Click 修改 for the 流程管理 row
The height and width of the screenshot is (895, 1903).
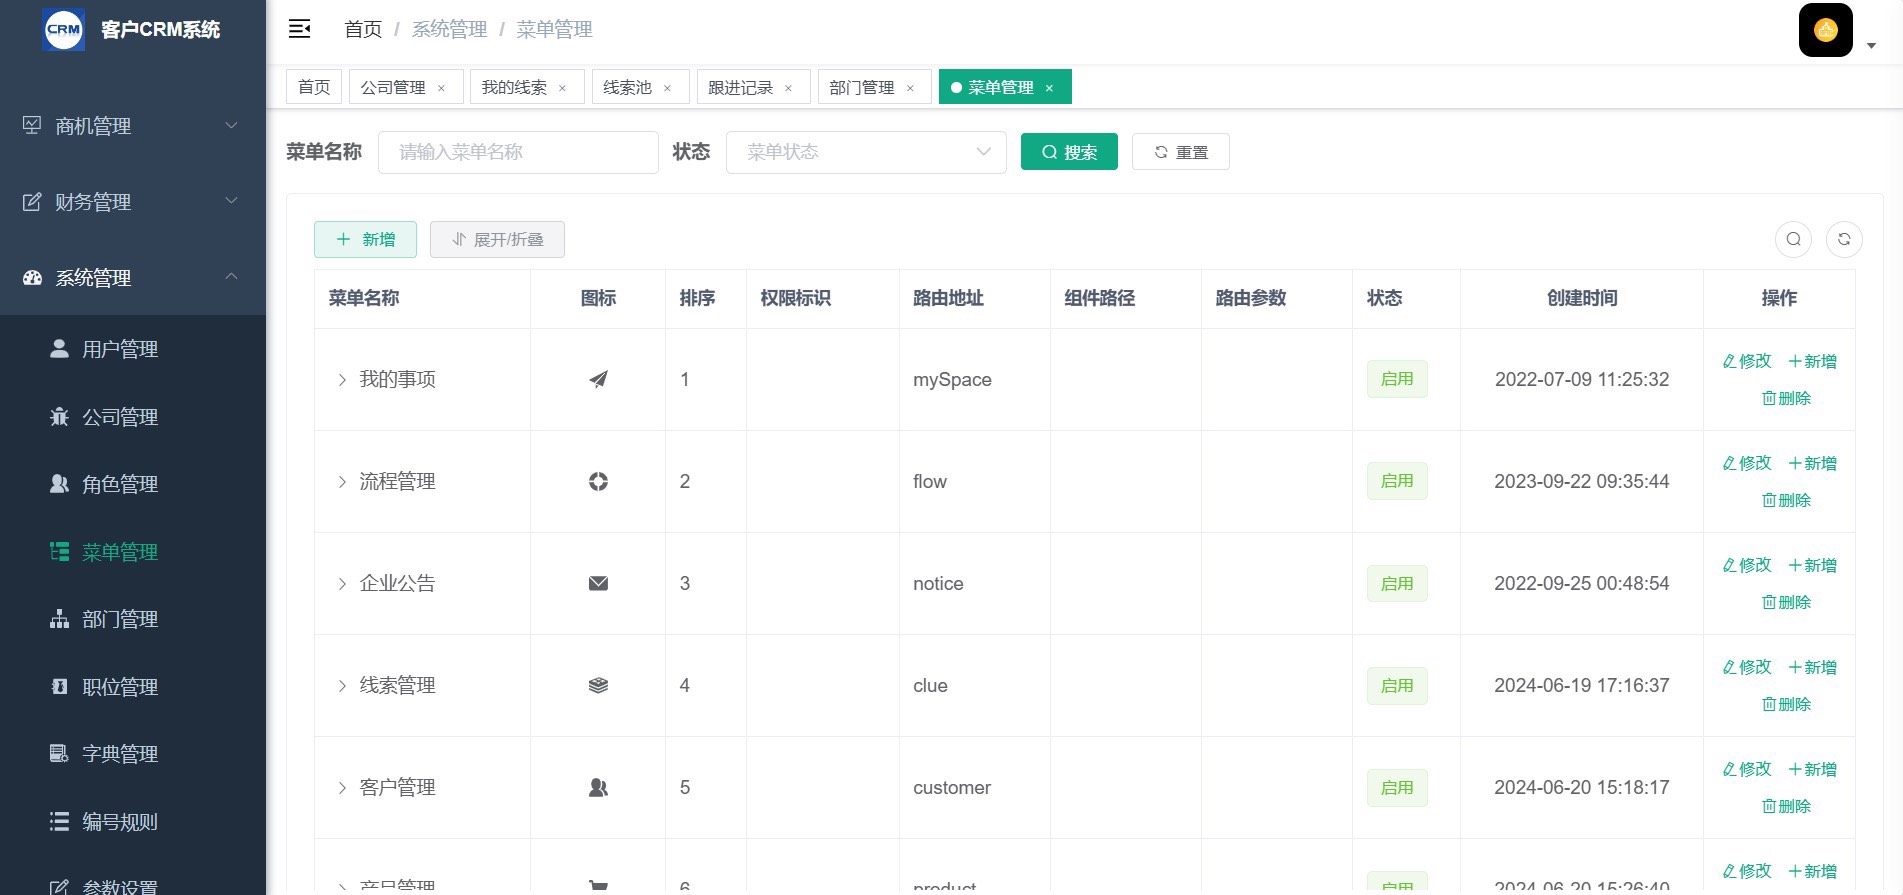point(1746,463)
